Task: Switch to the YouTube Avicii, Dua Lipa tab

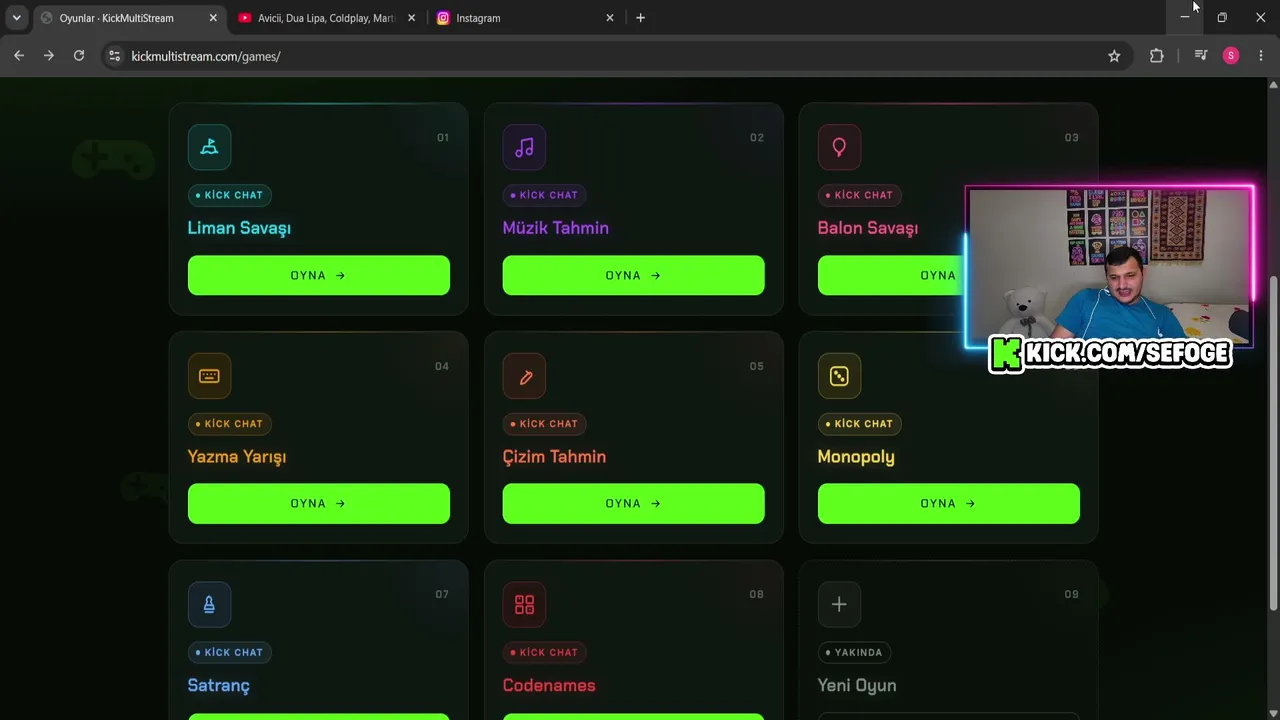Action: [x=327, y=18]
